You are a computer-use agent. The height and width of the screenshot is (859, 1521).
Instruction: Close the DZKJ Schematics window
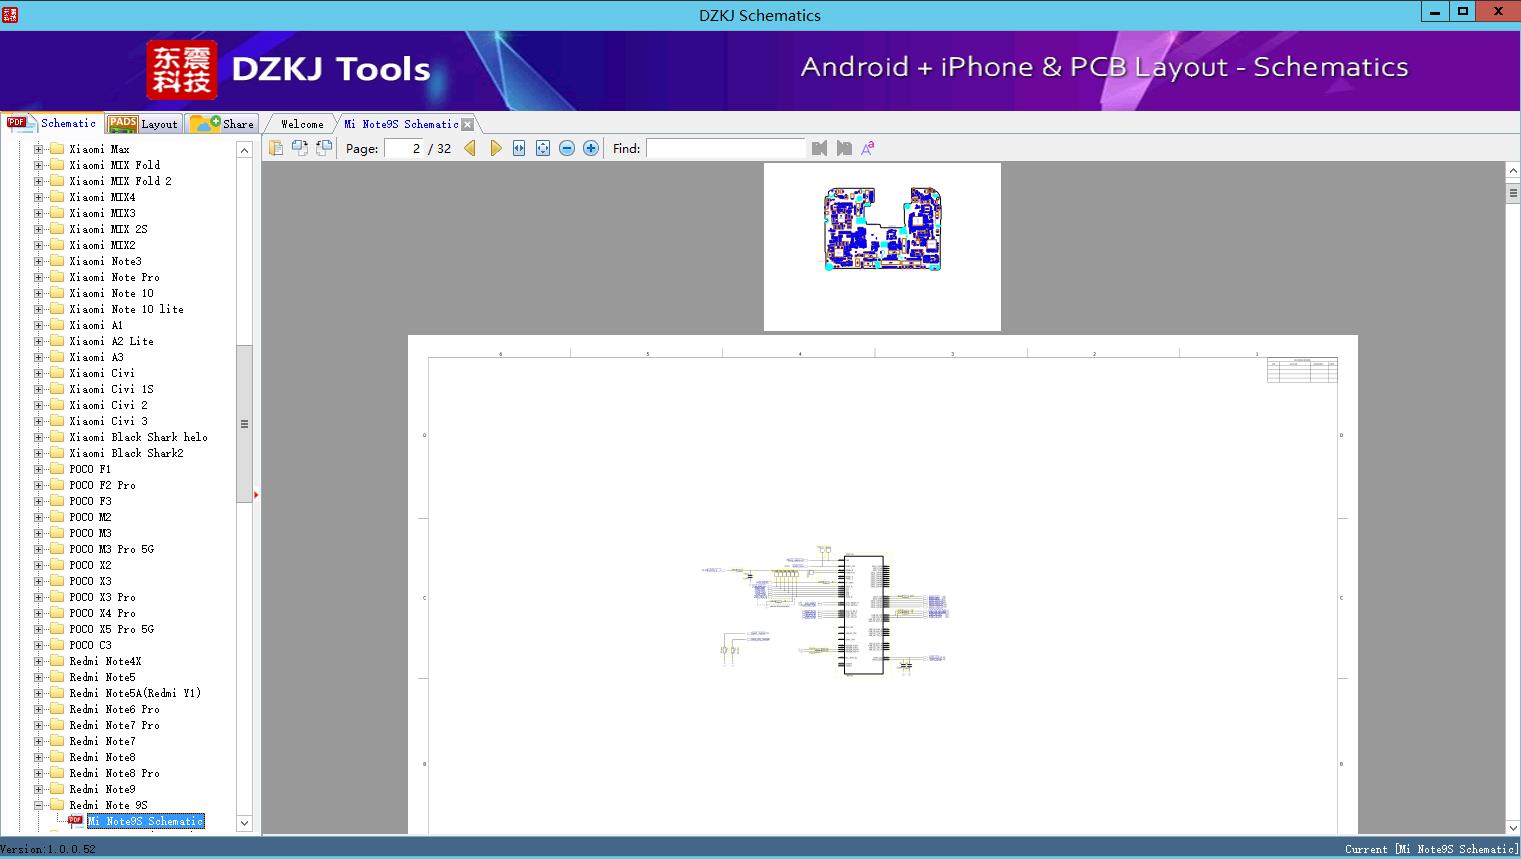1499,12
